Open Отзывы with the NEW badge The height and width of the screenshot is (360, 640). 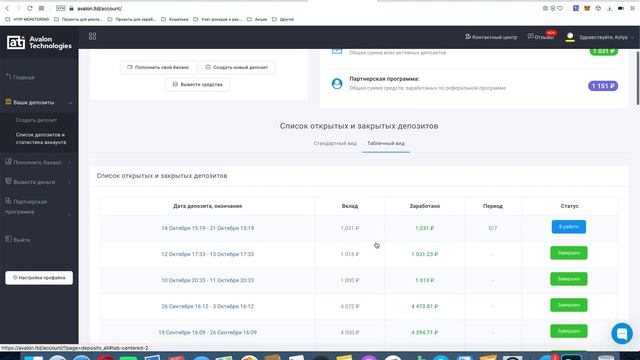click(541, 37)
